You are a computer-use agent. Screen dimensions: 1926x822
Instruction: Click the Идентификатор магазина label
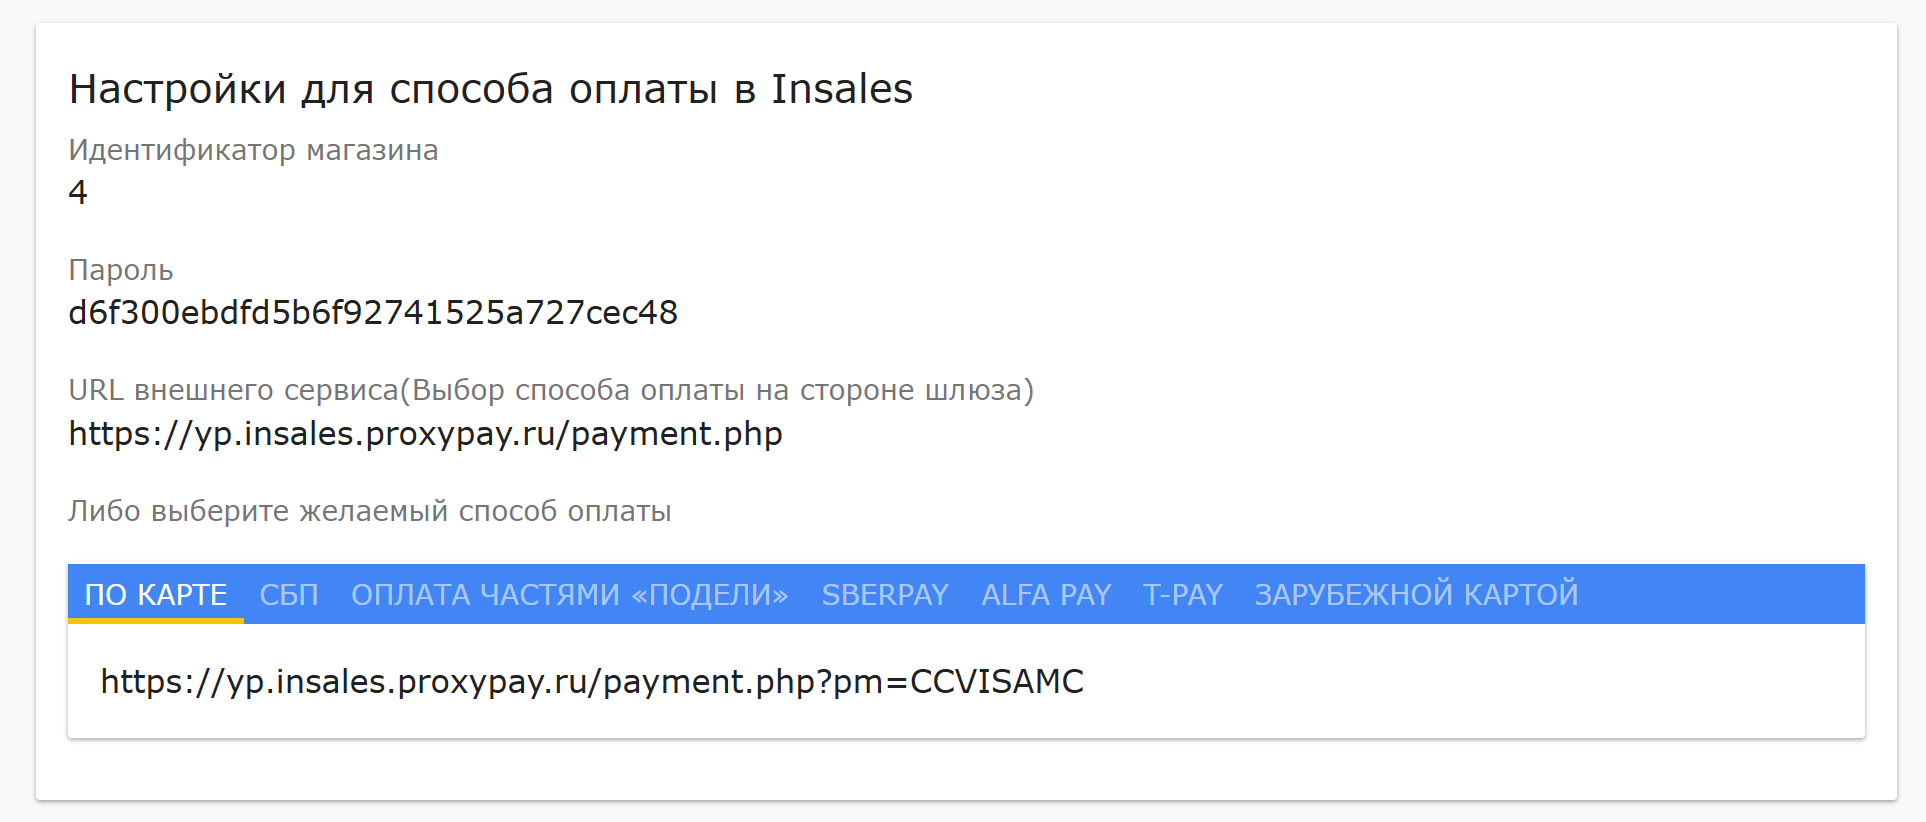coord(253,150)
